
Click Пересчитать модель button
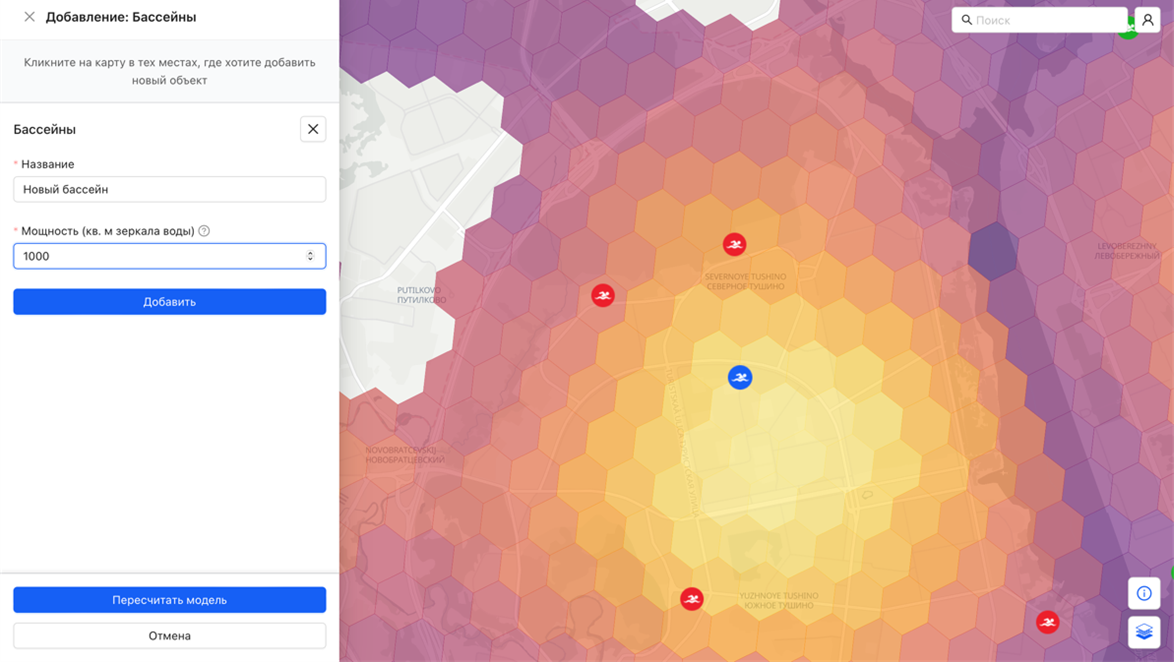(x=169, y=600)
